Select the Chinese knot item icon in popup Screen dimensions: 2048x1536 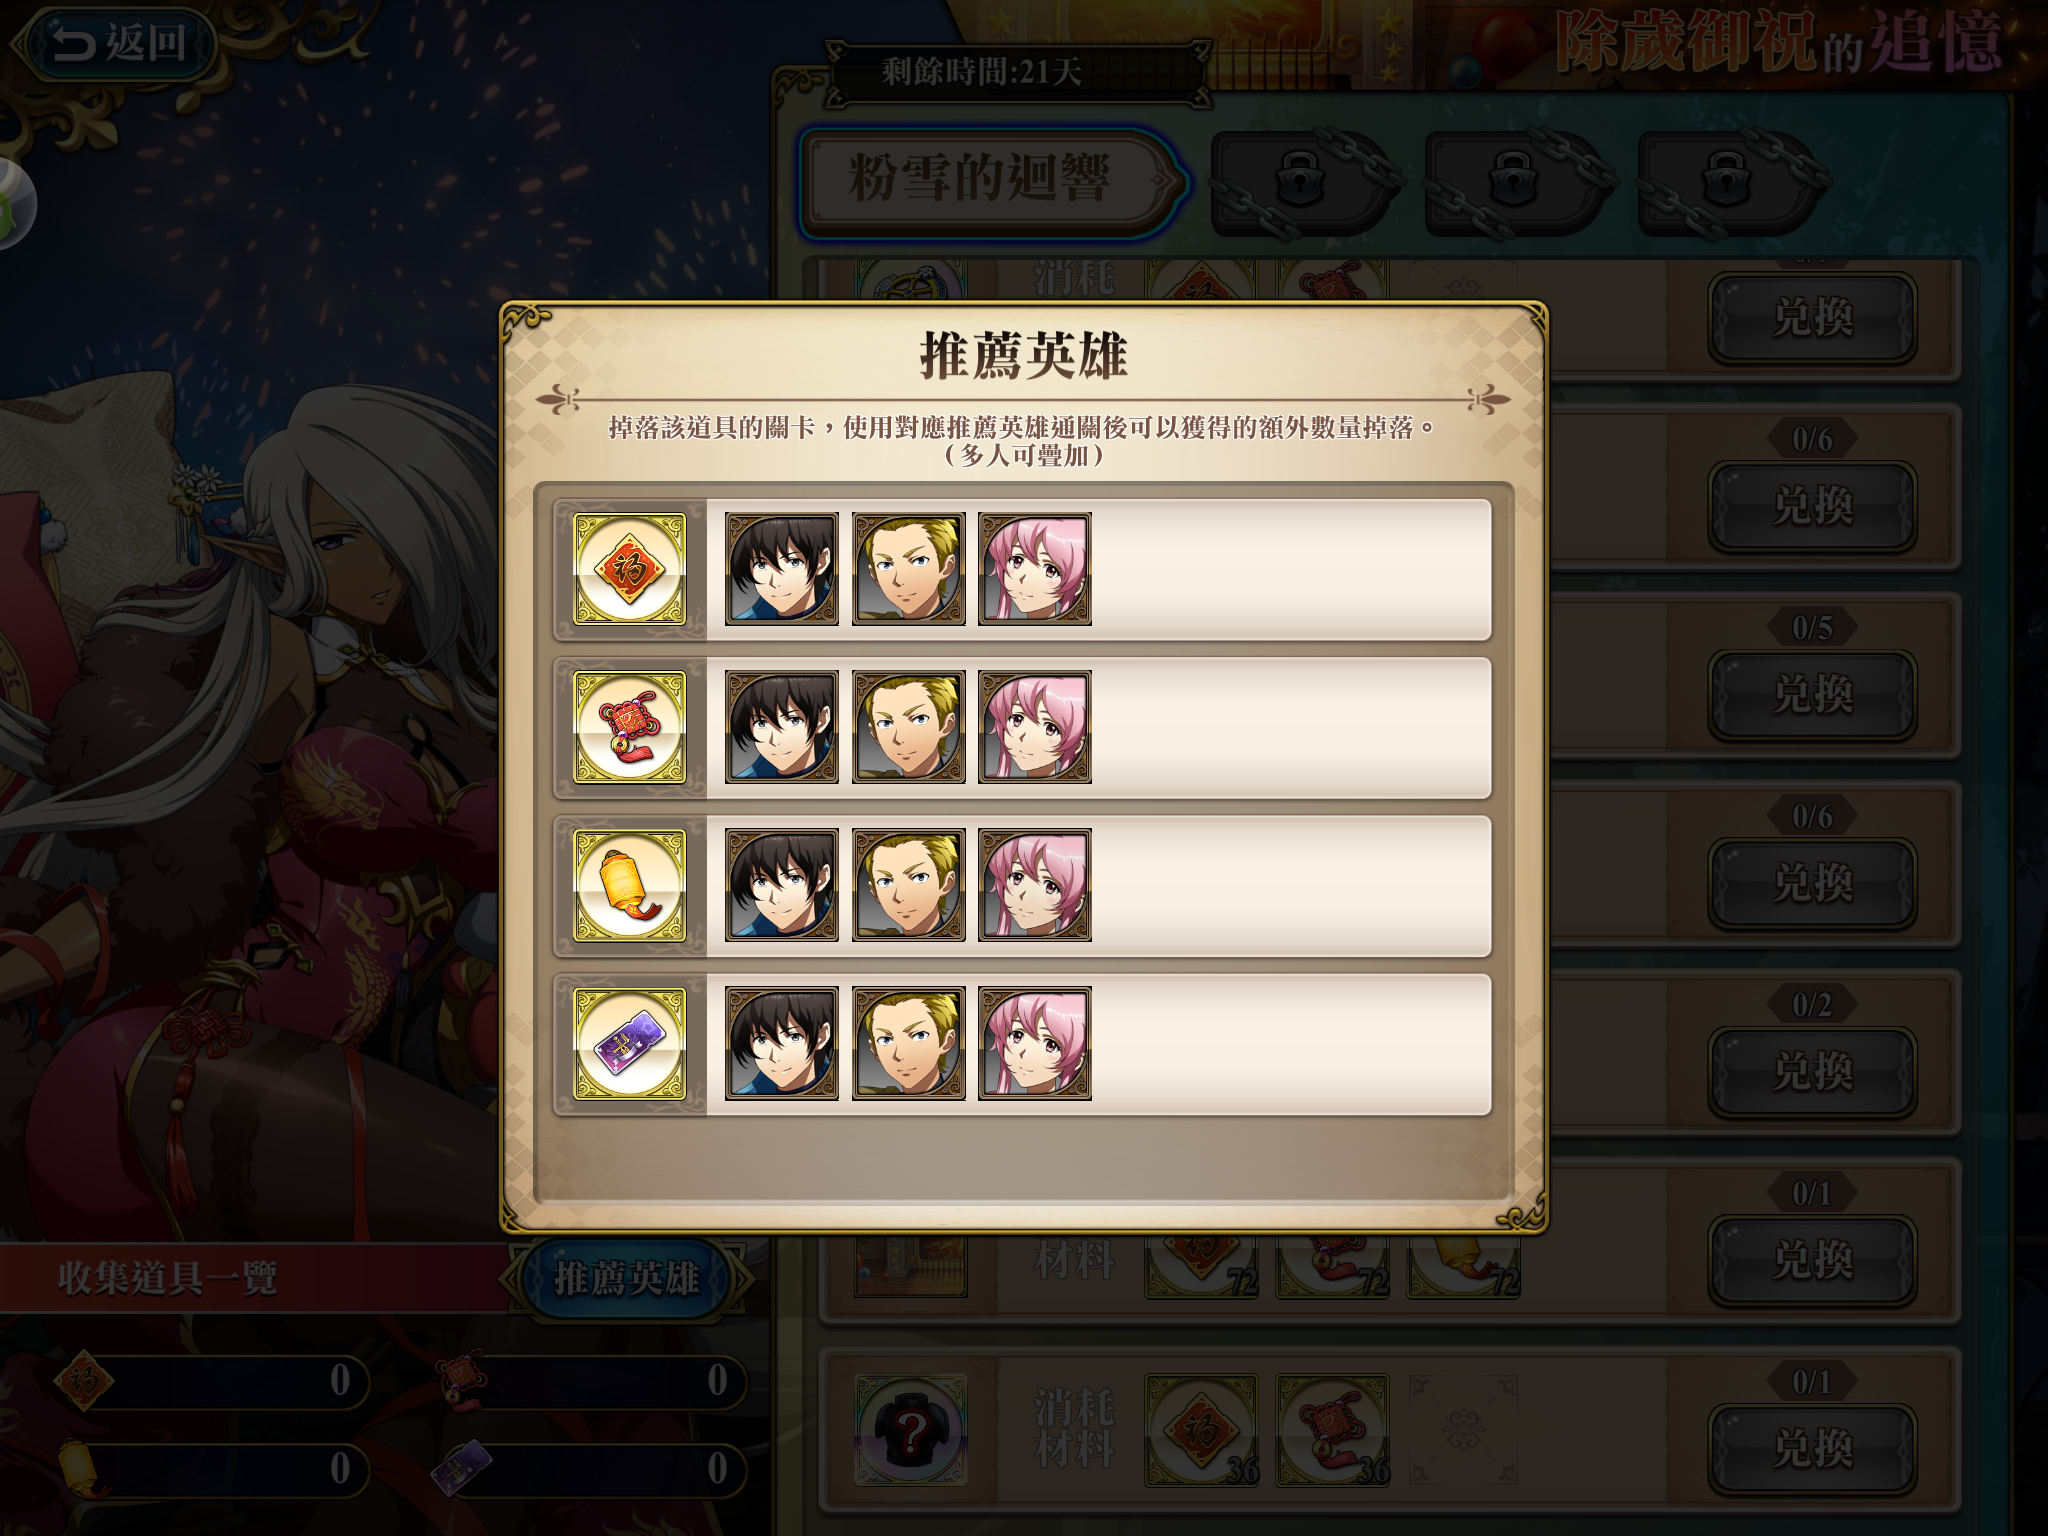629,727
